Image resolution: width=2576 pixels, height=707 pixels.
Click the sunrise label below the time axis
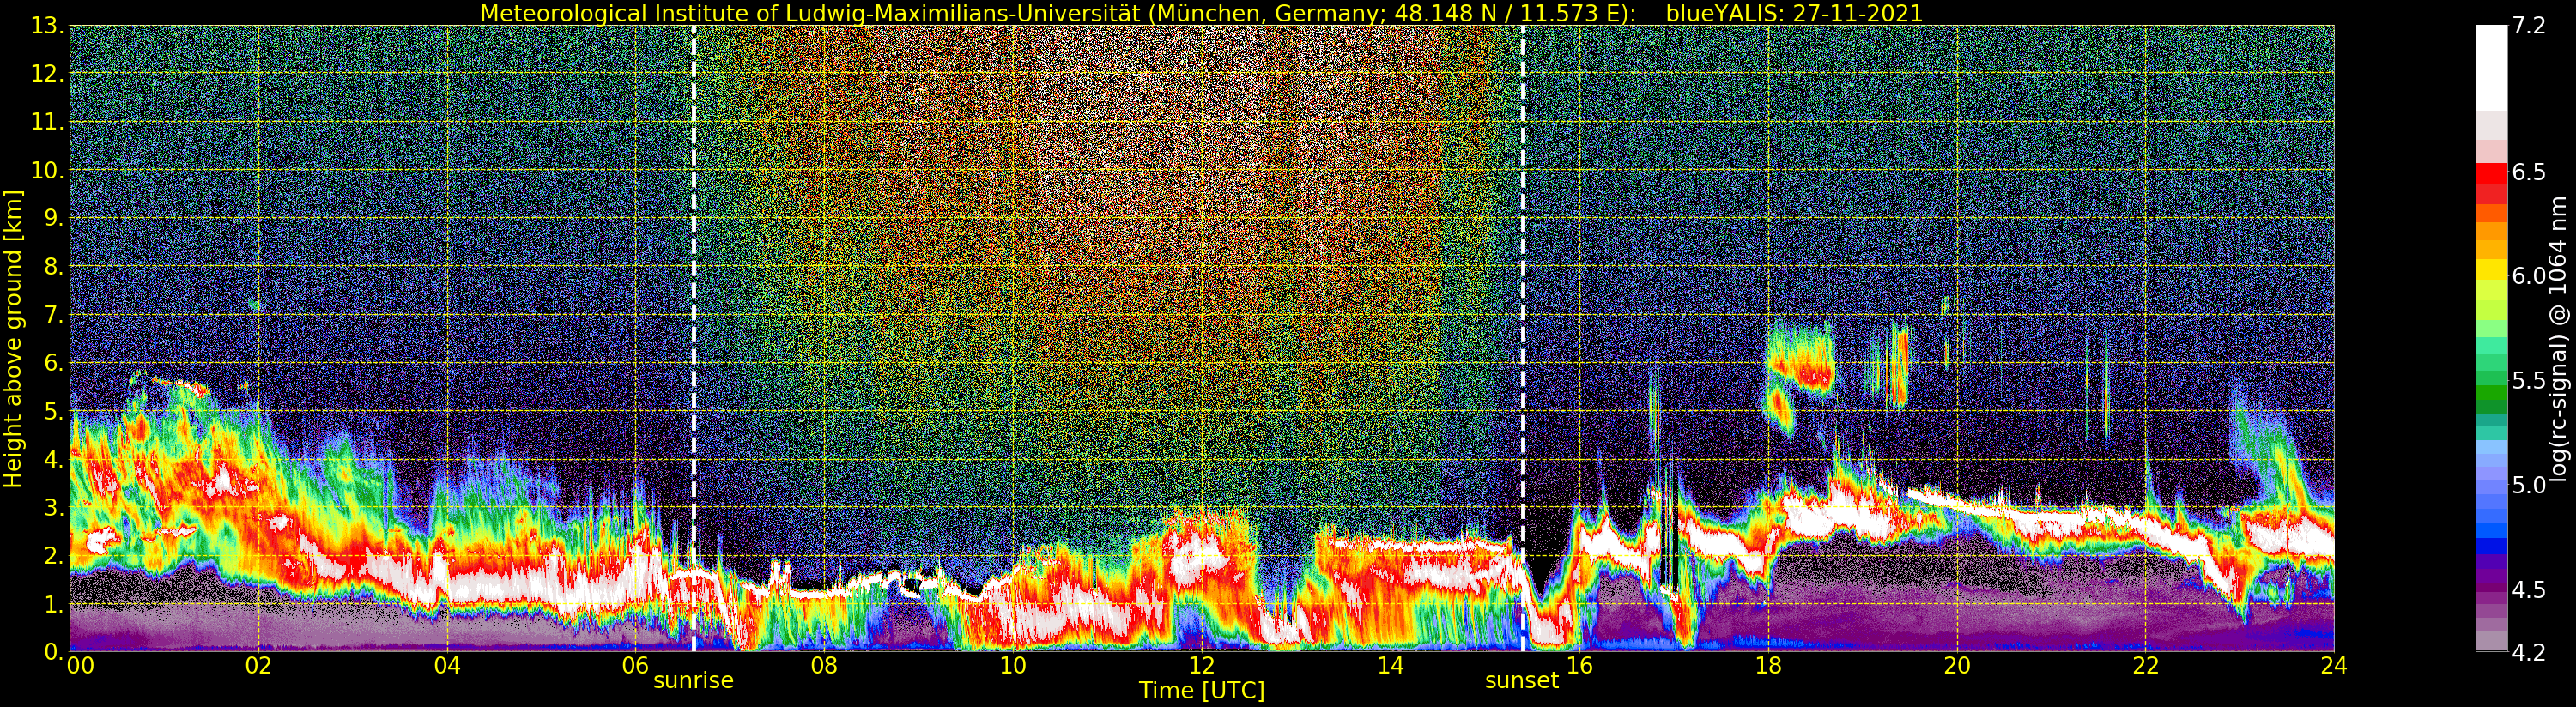click(693, 681)
